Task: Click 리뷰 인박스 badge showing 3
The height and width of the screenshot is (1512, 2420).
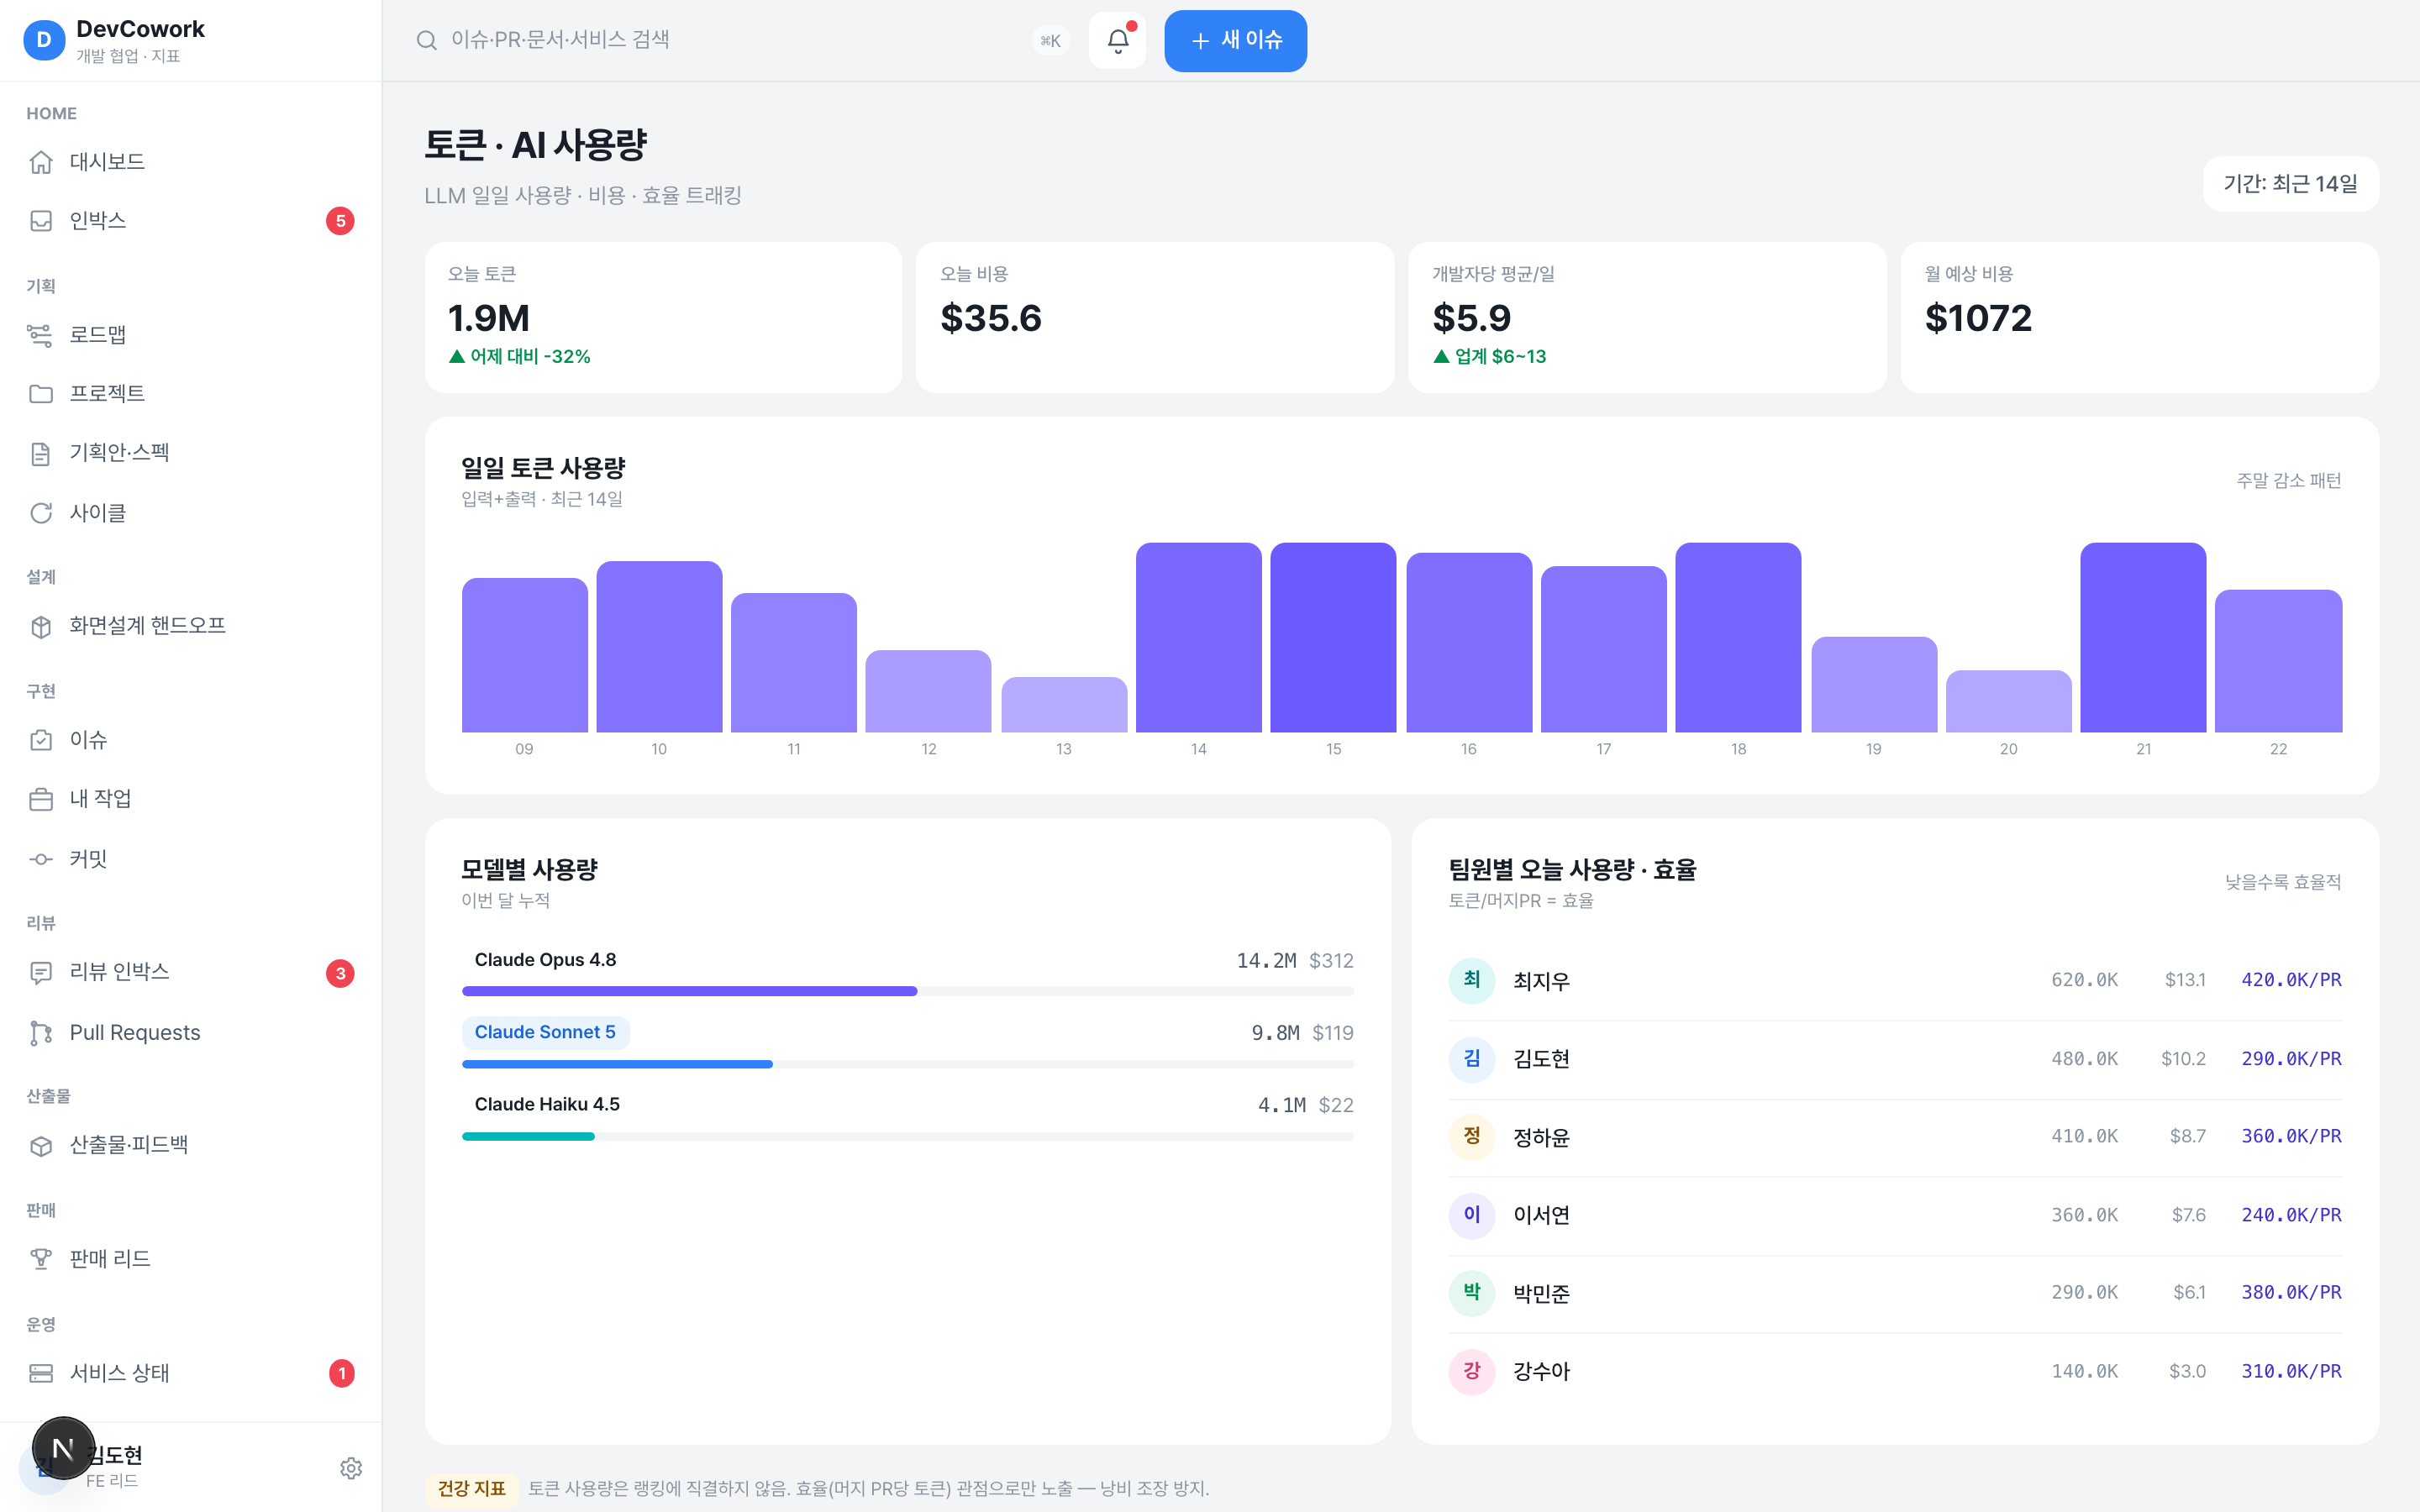Action: [x=340, y=973]
